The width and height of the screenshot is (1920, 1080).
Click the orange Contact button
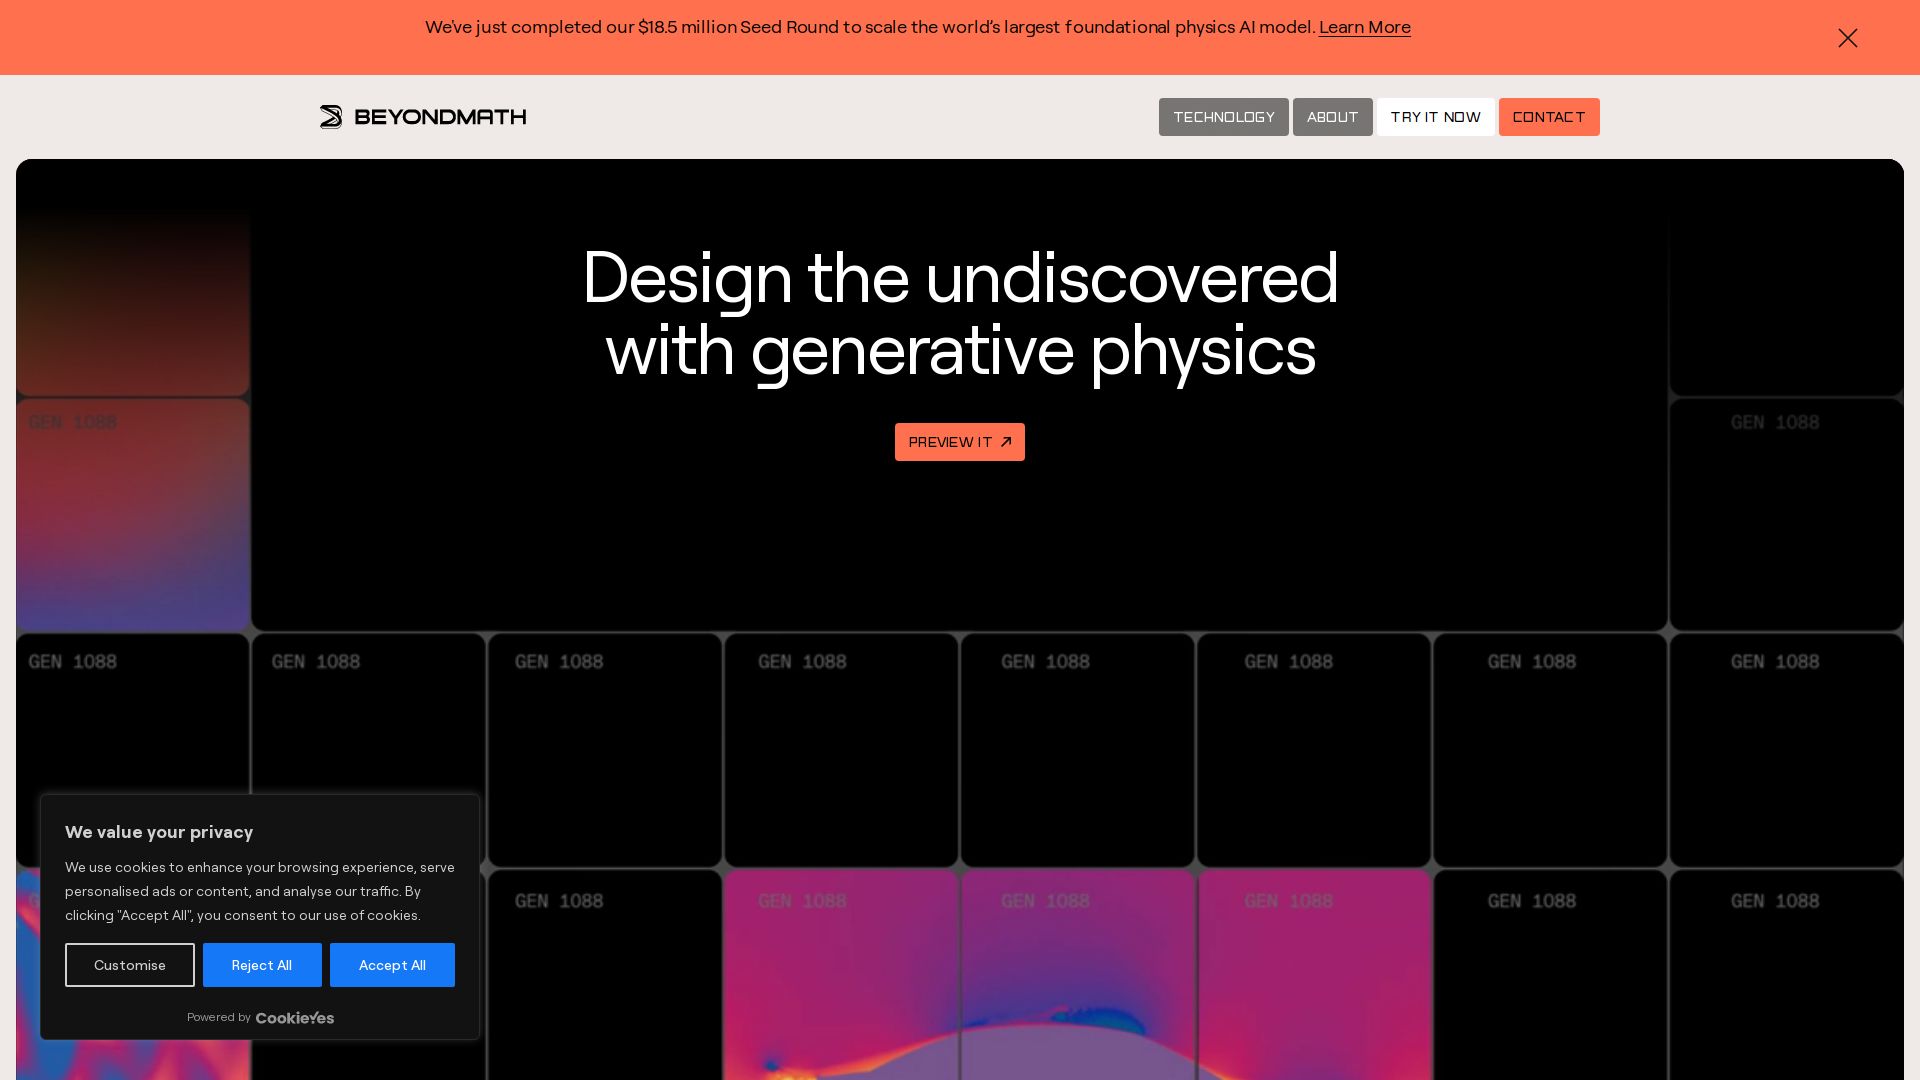(1548, 117)
